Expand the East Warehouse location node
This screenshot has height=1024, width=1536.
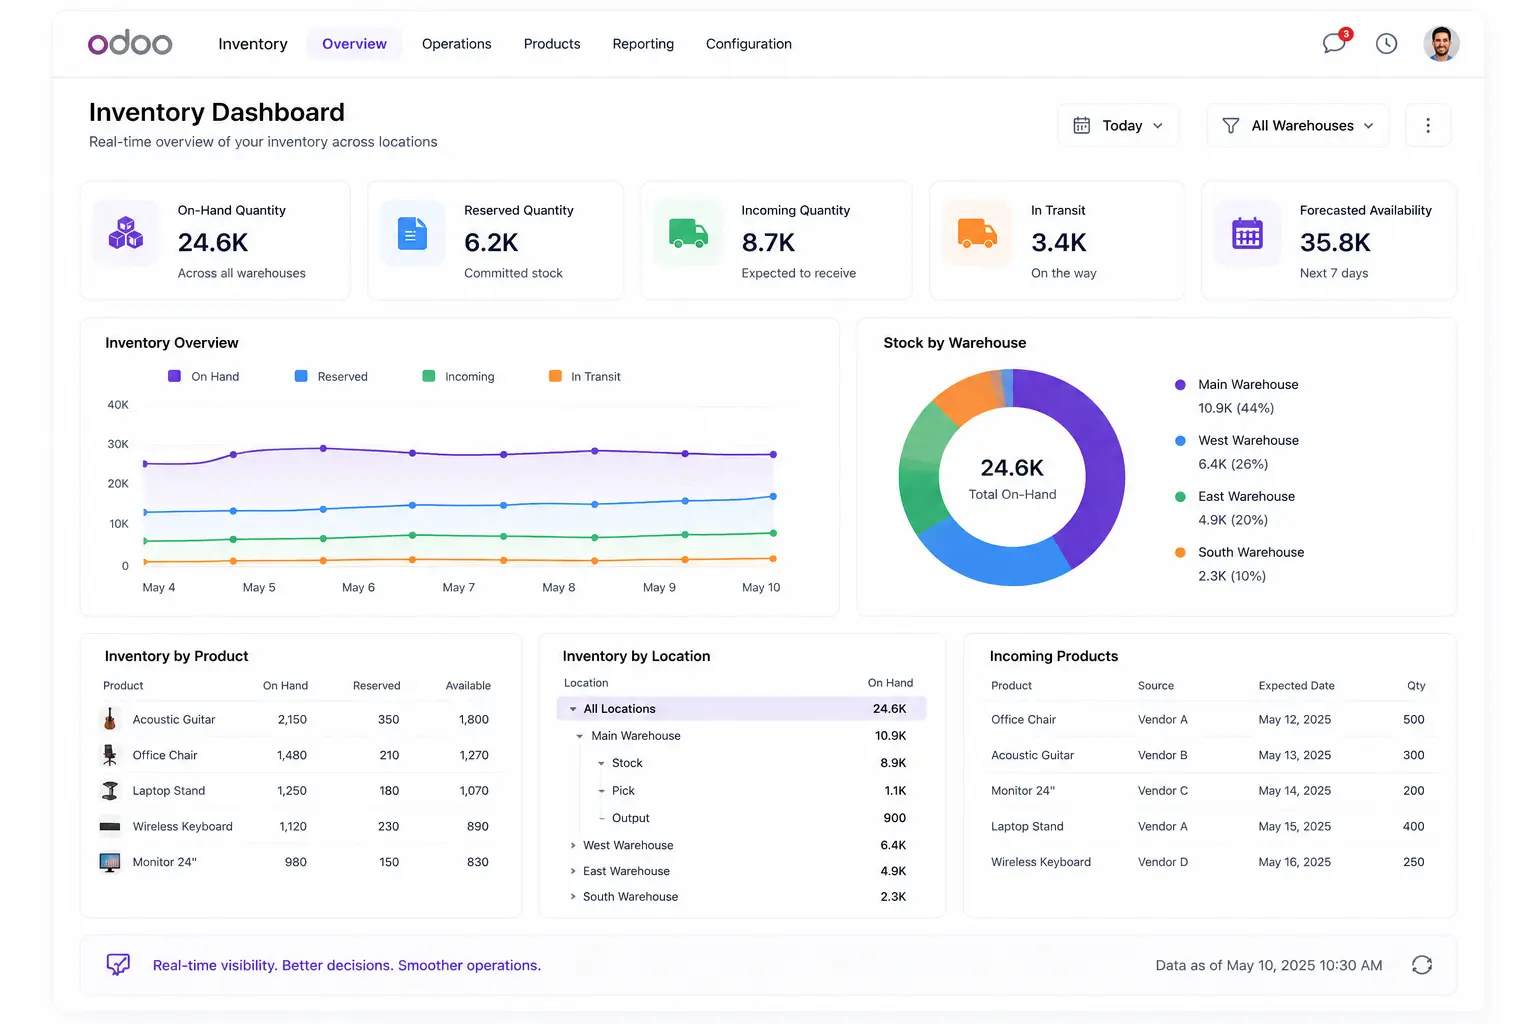(573, 871)
